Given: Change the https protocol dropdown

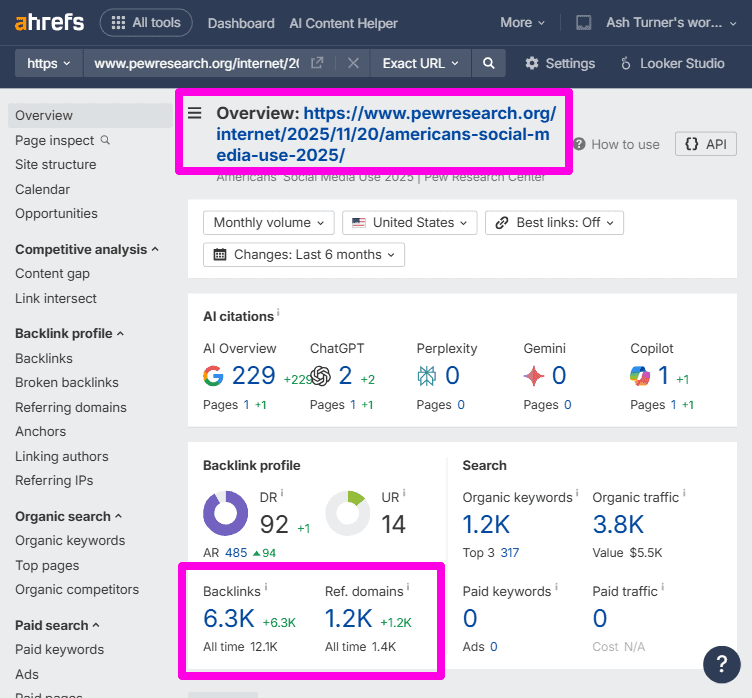Looking at the screenshot, I should coord(48,63).
